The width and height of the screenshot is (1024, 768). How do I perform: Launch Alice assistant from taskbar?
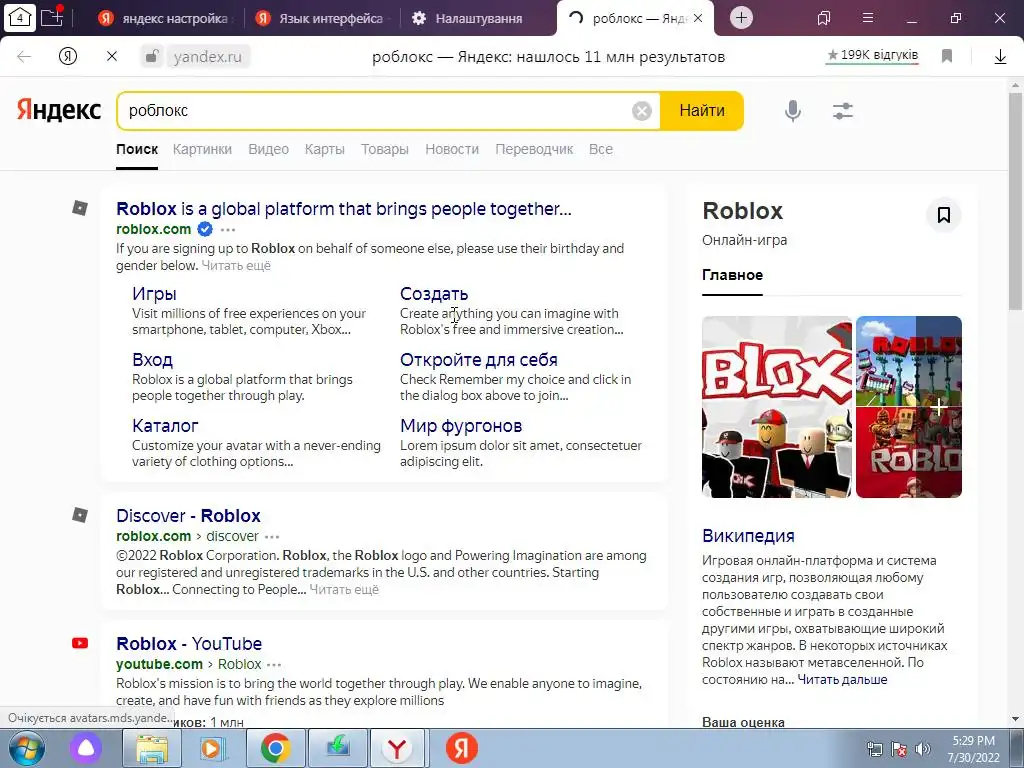click(x=86, y=748)
